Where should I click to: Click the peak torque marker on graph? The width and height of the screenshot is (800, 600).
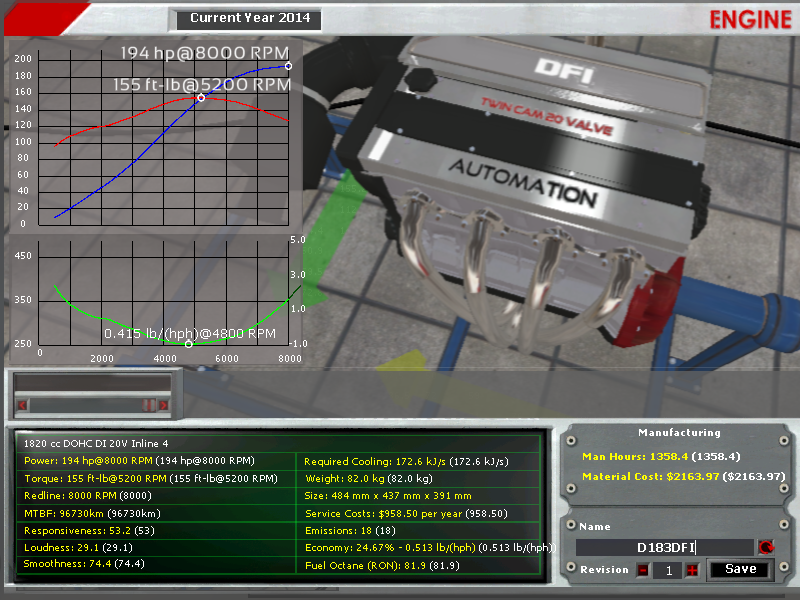pos(201,97)
